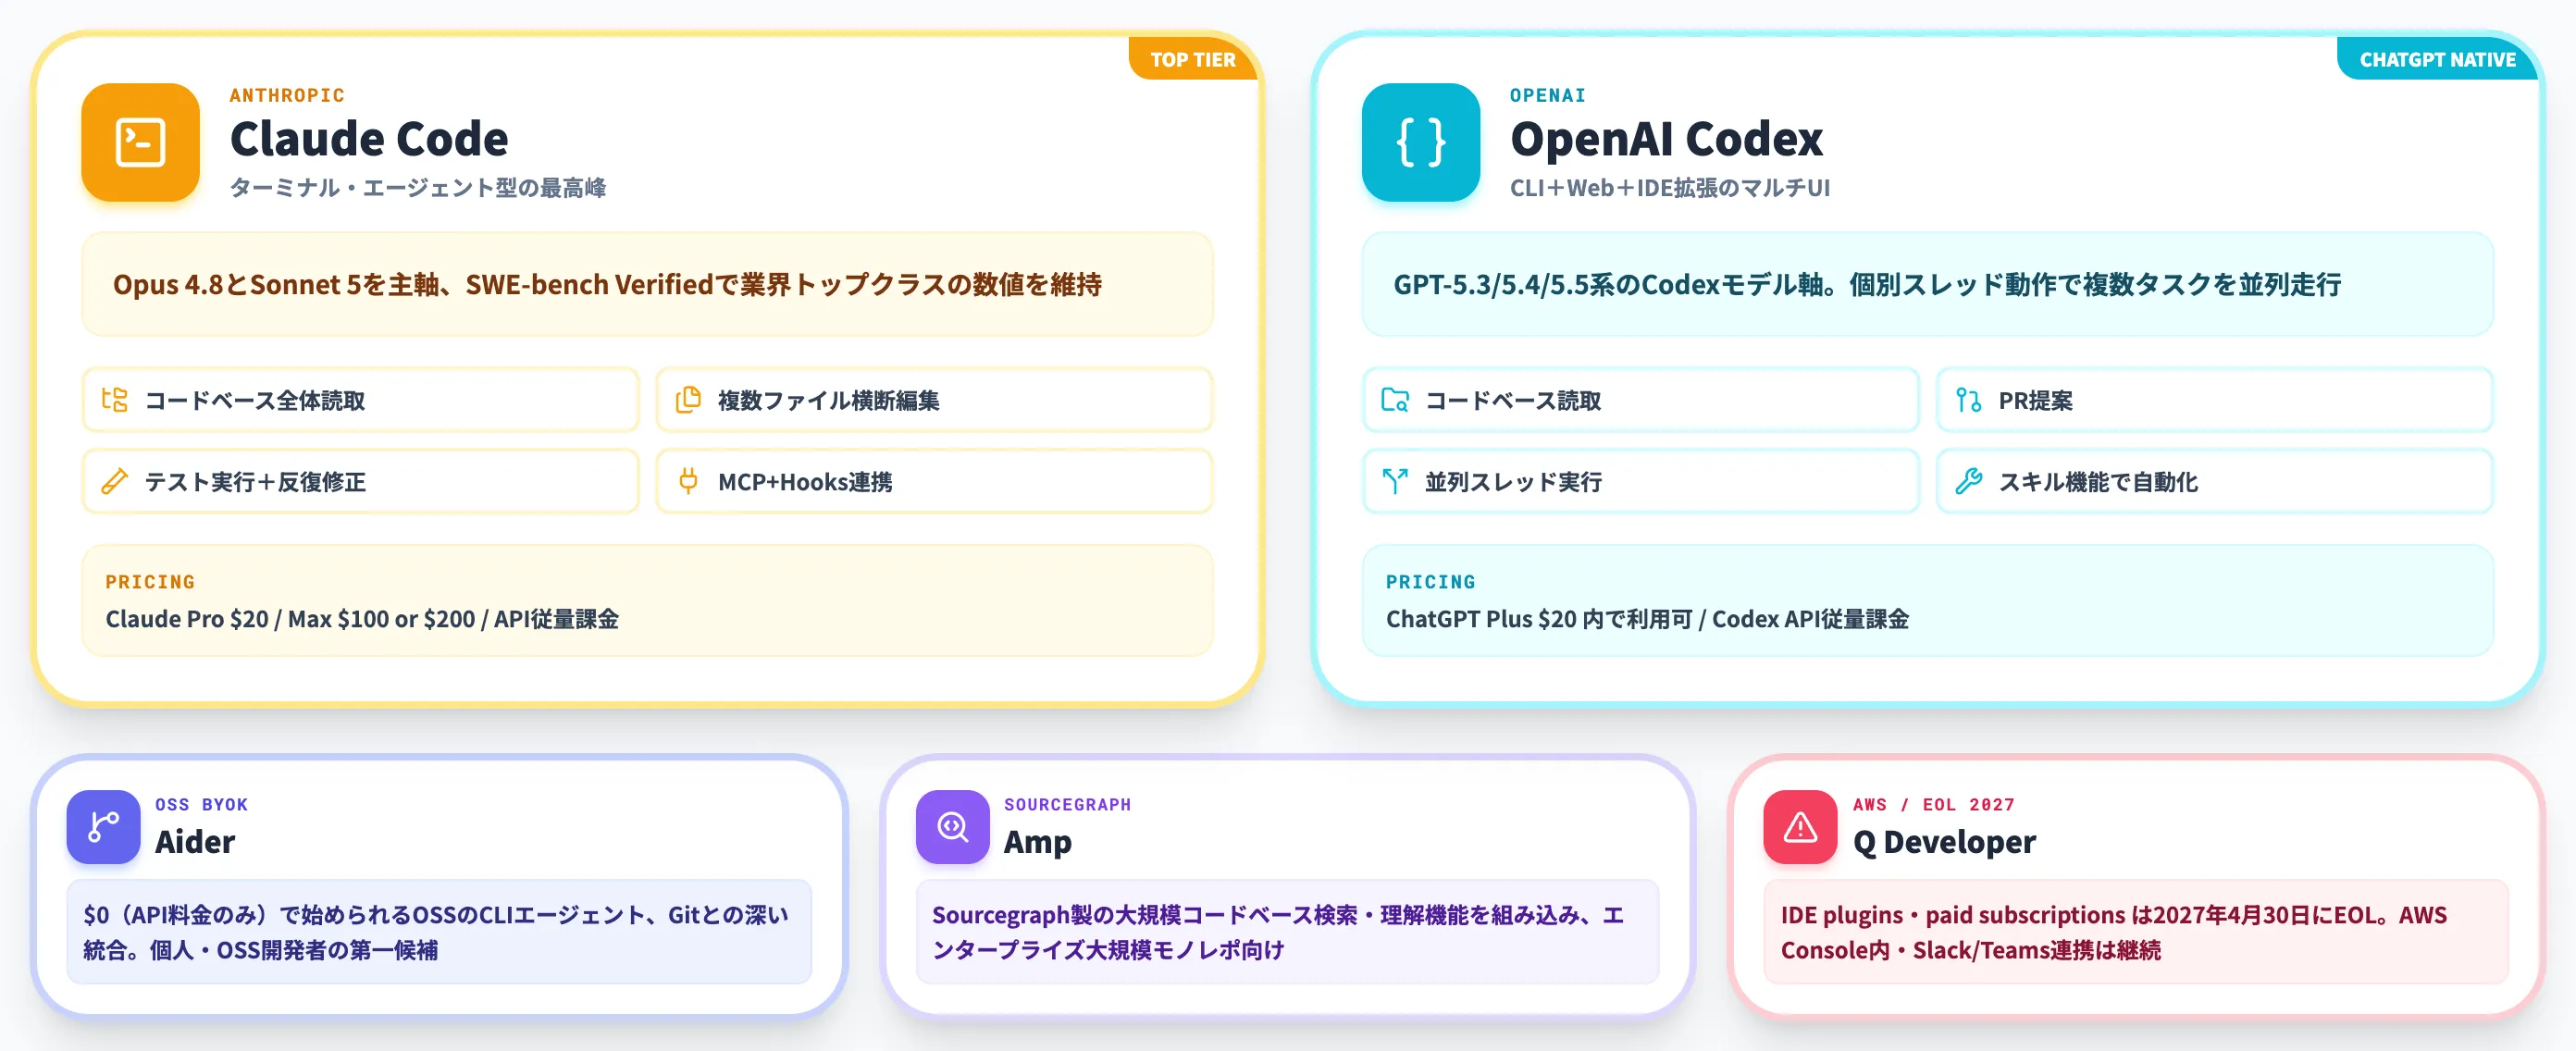Click the tree icon beside コードベース全体読取
This screenshot has width=2576, height=1051.
coord(115,400)
